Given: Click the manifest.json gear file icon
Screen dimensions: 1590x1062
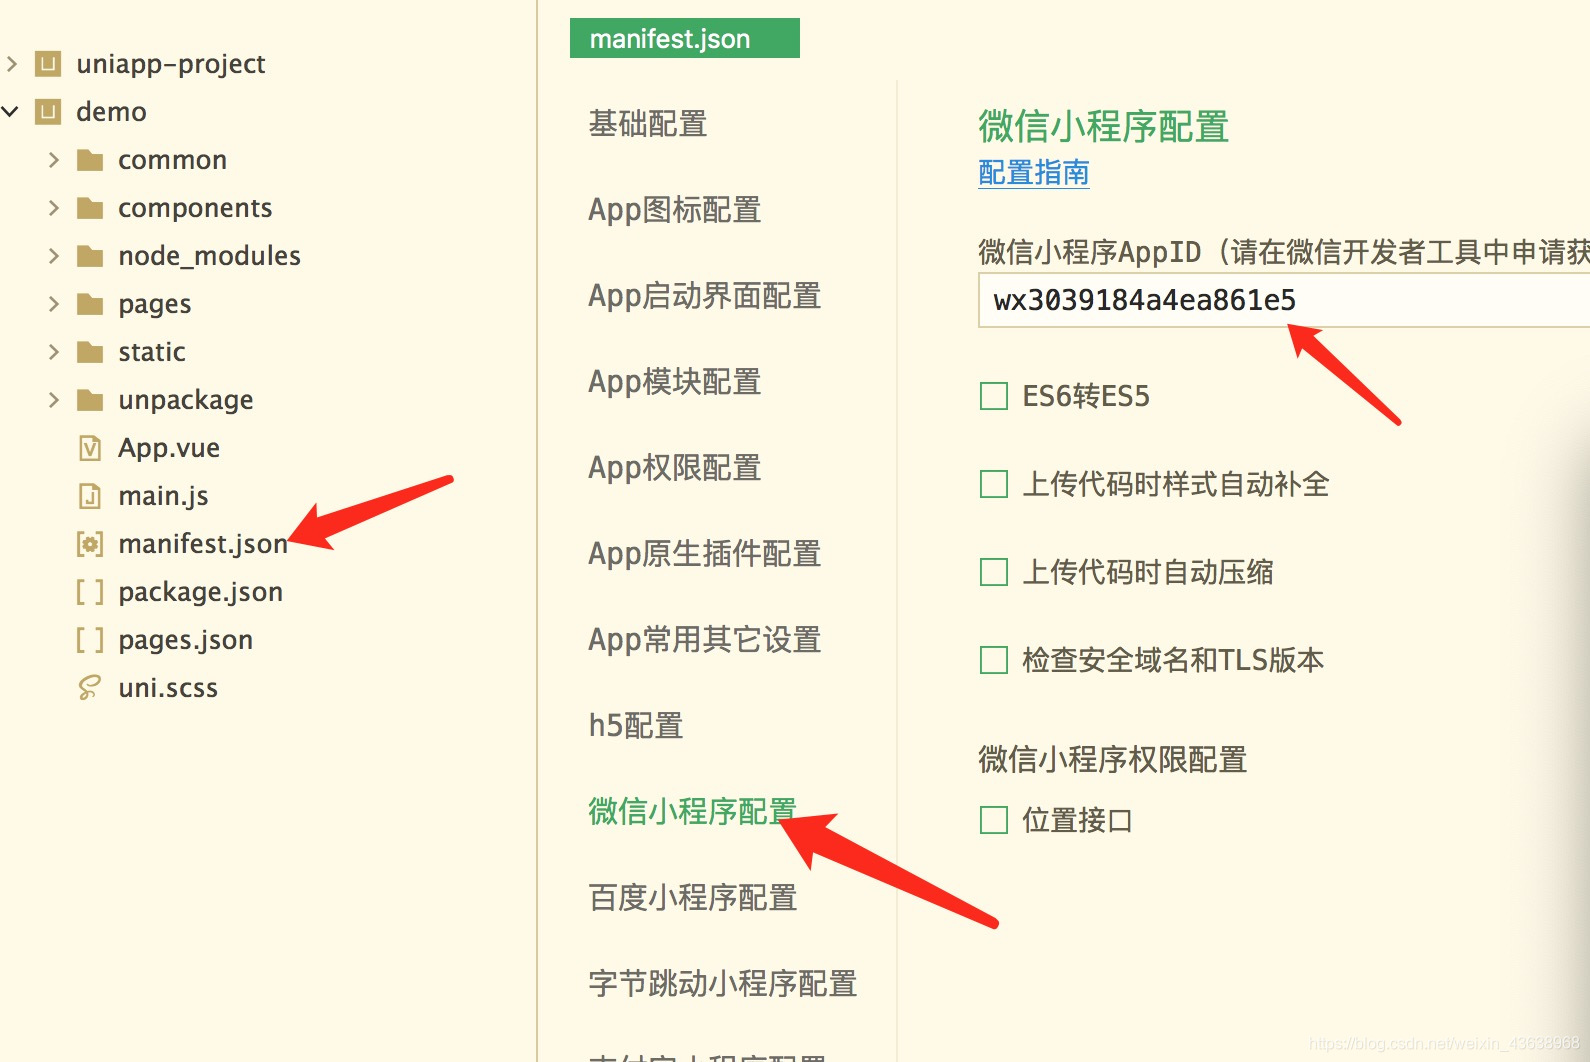Looking at the screenshot, I should (90, 544).
